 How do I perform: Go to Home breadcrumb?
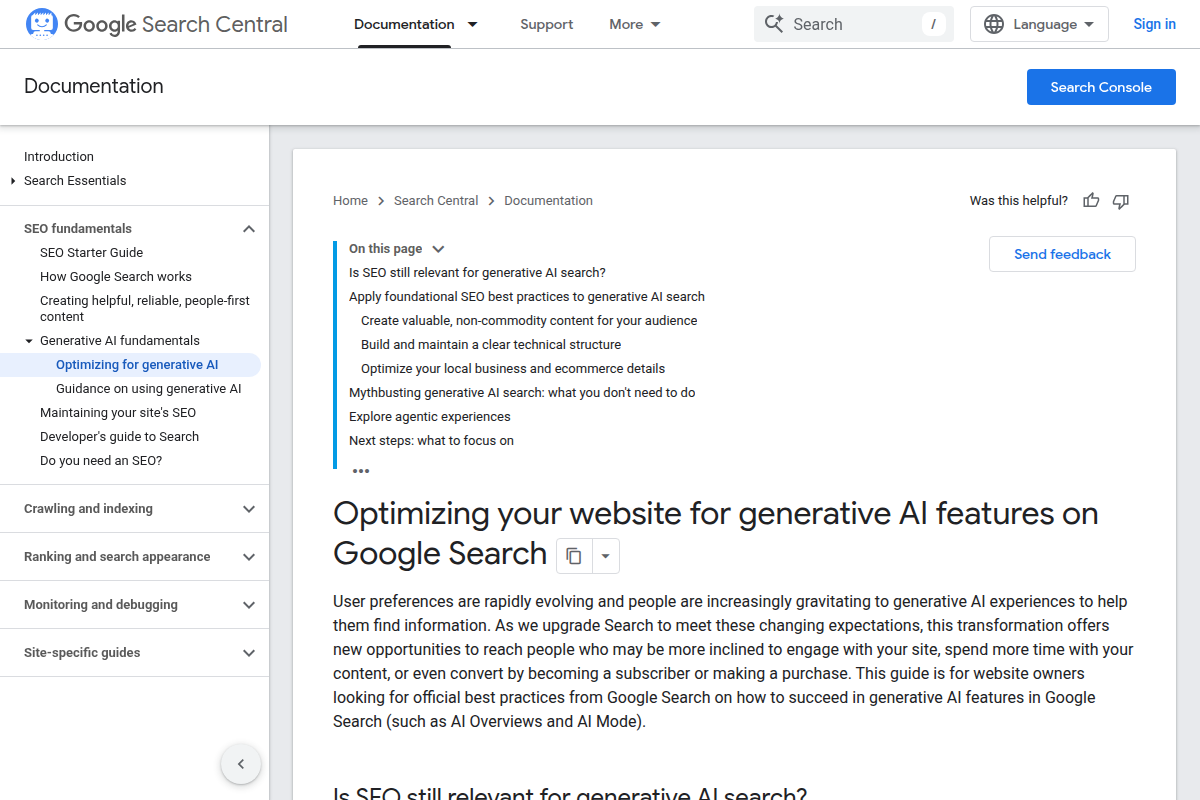351,201
